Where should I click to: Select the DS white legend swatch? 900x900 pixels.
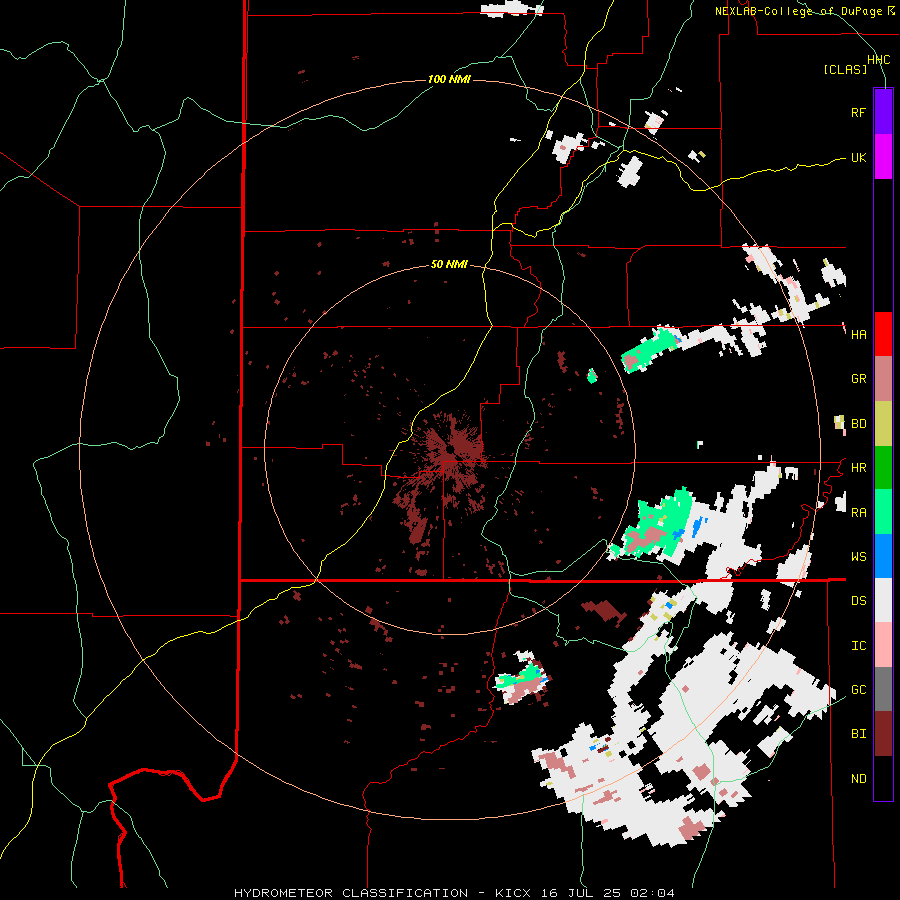pos(883,600)
